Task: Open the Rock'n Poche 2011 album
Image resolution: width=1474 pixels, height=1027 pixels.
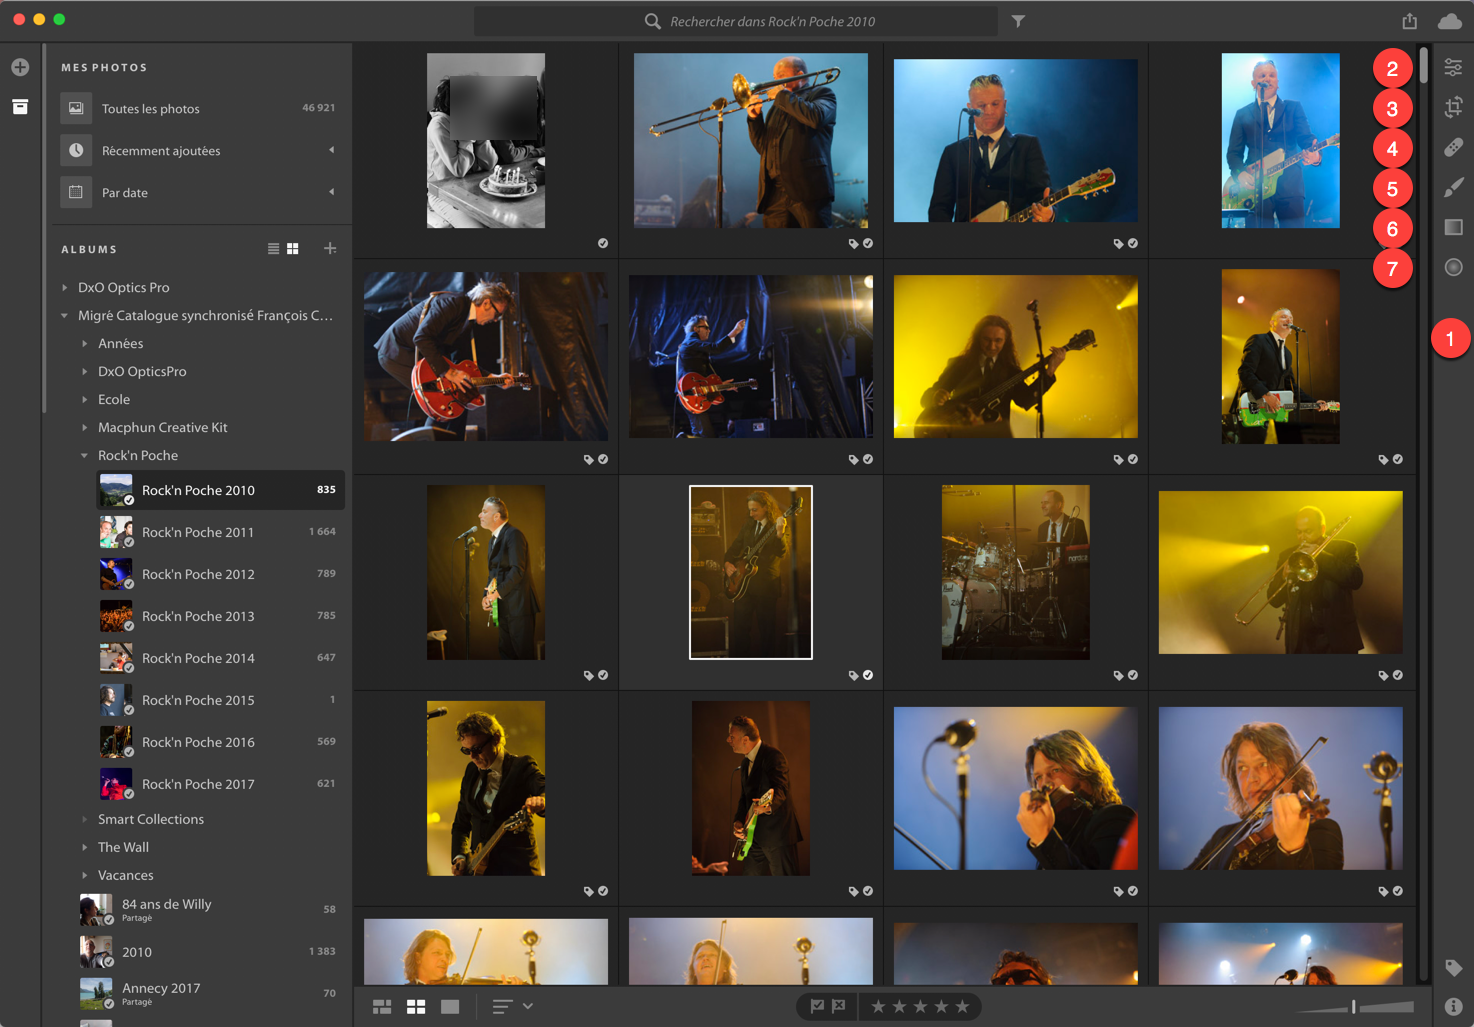Action: pos(220,532)
